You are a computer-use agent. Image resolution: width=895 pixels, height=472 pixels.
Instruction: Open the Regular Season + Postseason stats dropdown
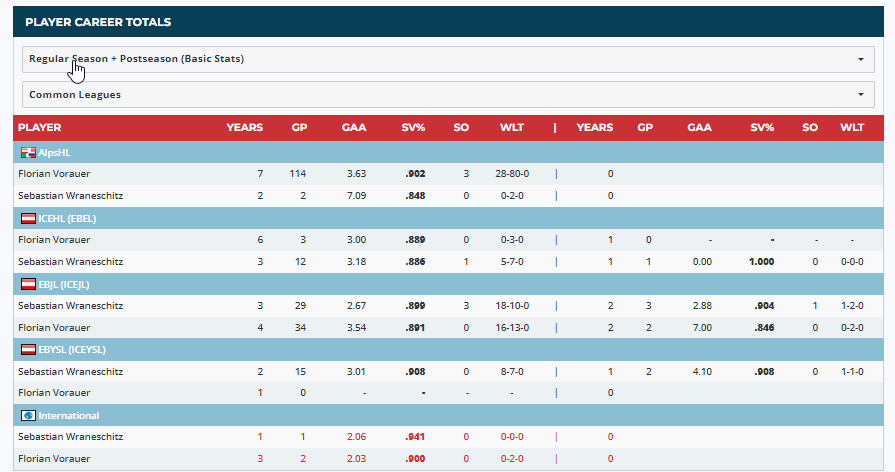447,59
